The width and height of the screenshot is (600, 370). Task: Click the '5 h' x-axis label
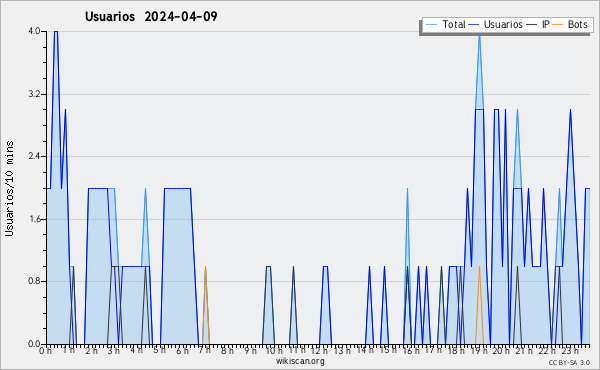click(x=160, y=350)
